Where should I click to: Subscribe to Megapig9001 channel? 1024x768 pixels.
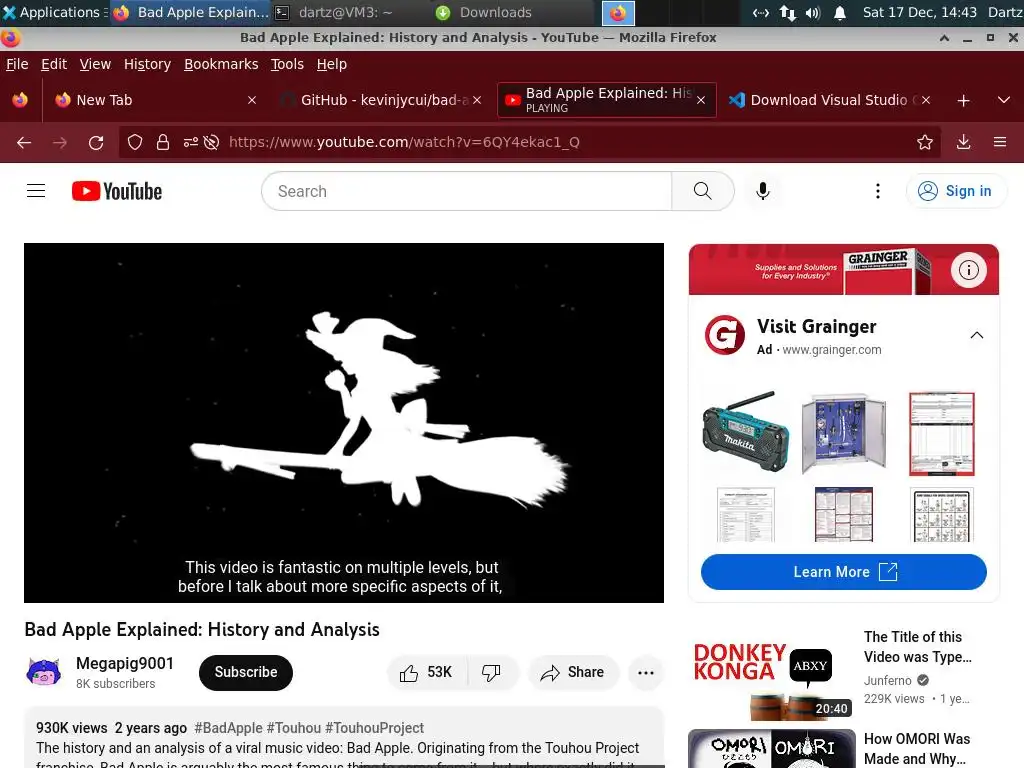click(246, 672)
